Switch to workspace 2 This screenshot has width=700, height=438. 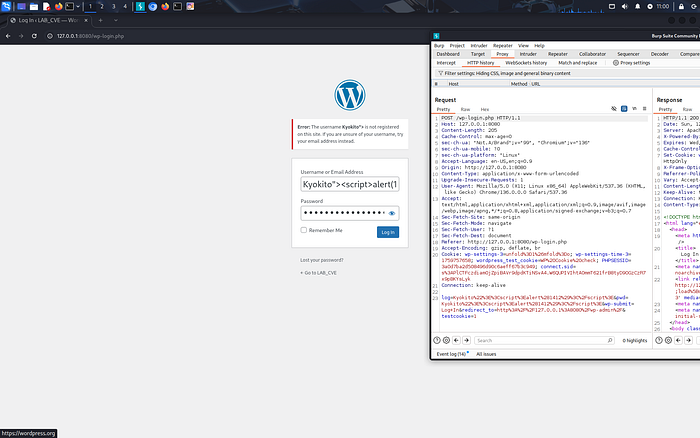coord(102,6)
